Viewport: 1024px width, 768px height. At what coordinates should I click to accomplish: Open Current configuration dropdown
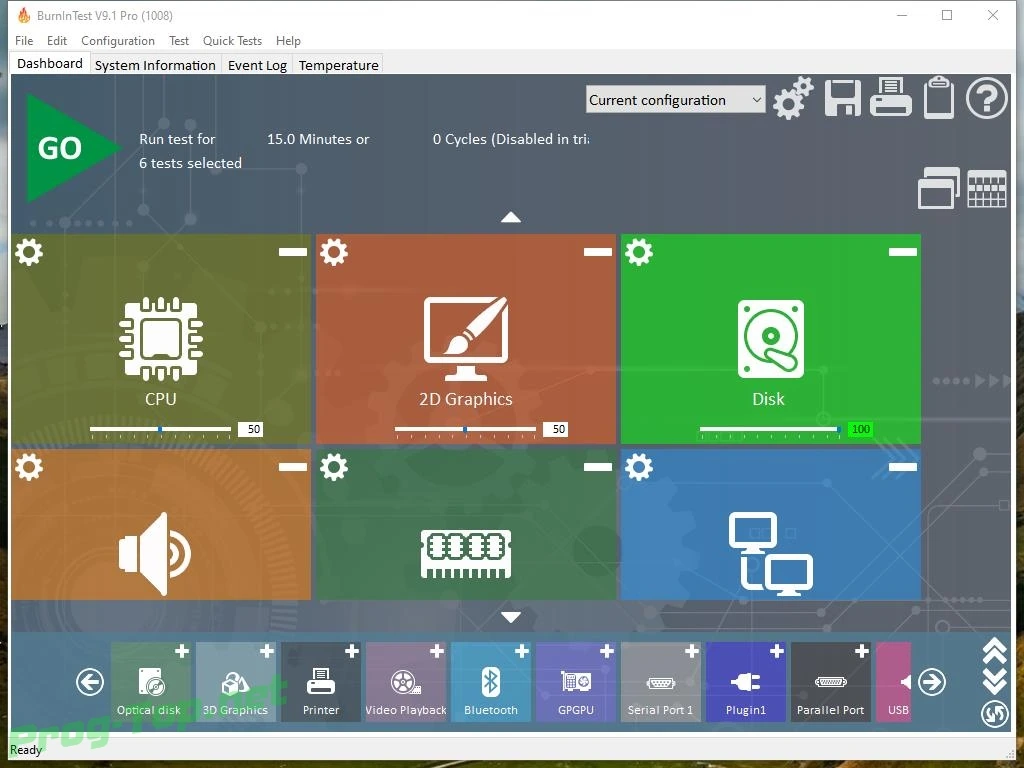(x=675, y=100)
